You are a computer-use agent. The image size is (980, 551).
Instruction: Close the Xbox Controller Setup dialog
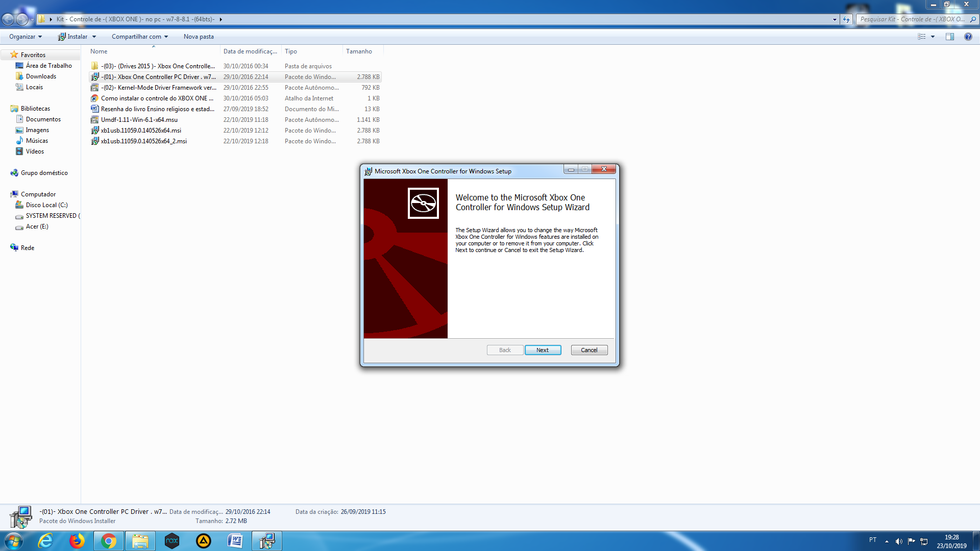tap(604, 169)
